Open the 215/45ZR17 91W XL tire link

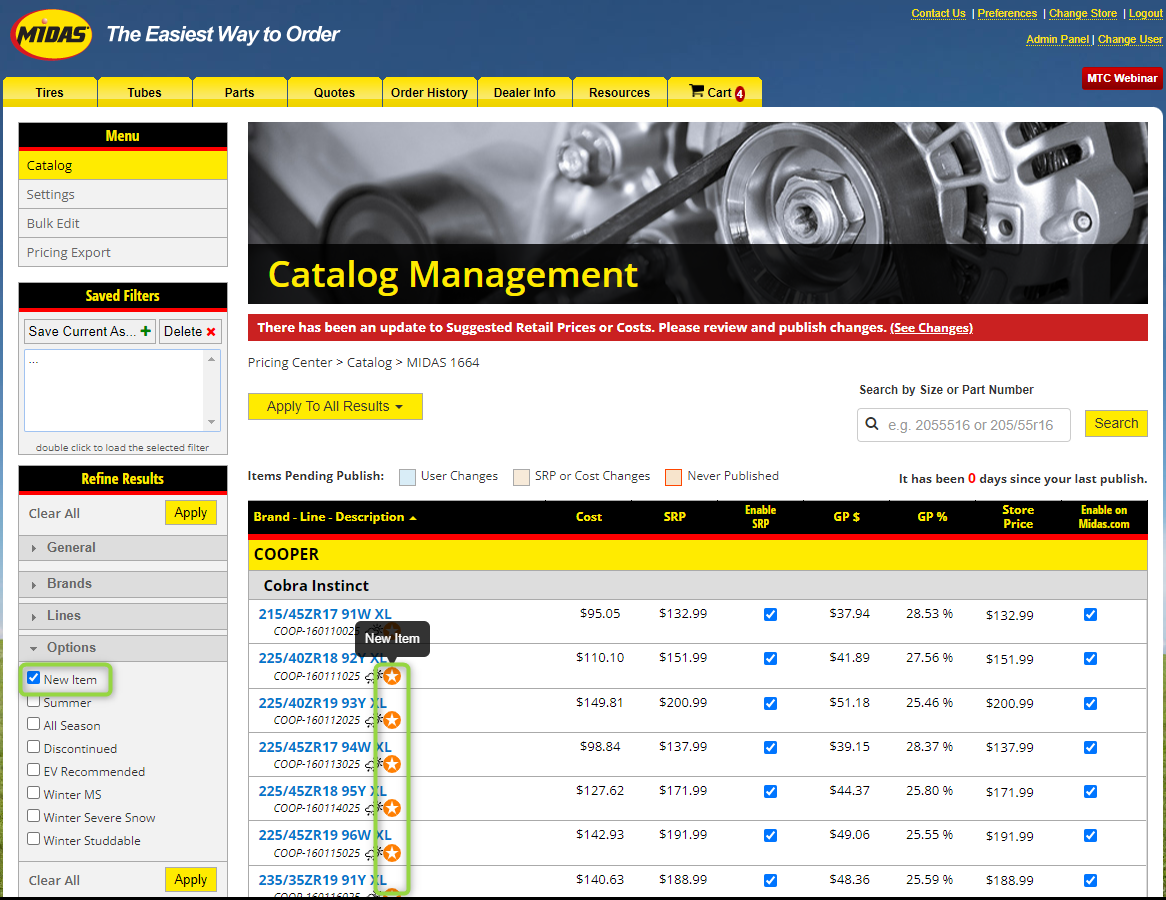[325, 614]
